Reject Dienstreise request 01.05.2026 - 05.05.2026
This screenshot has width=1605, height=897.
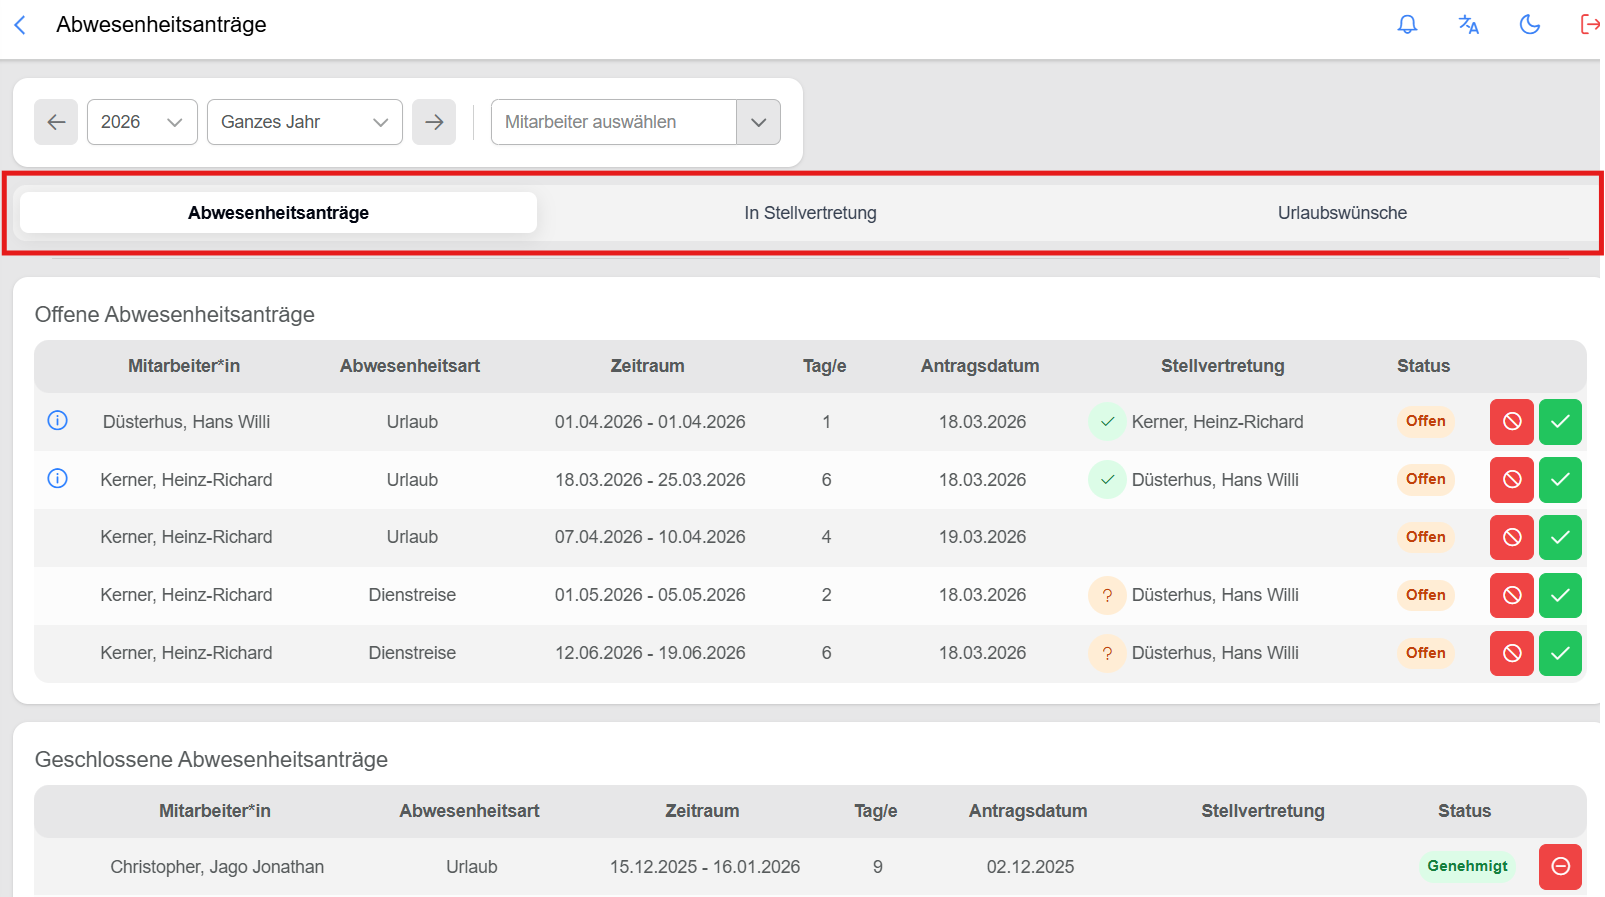coord(1511,596)
